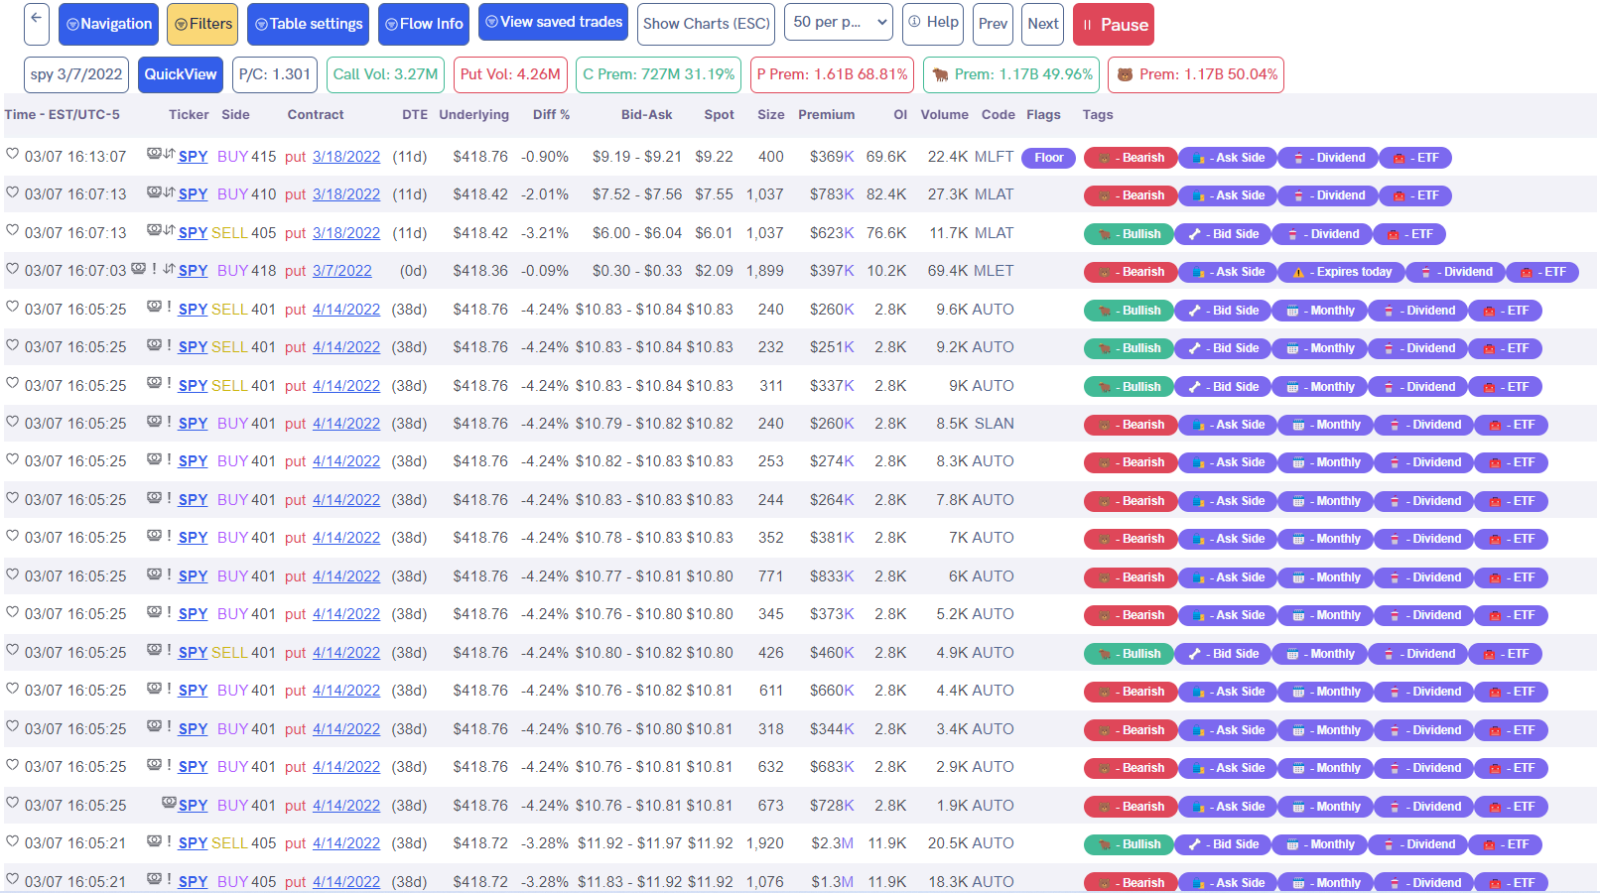This screenshot has width=1600, height=893.
Task: Click the face icon in the 16:07:03 row
Action: click(138, 268)
